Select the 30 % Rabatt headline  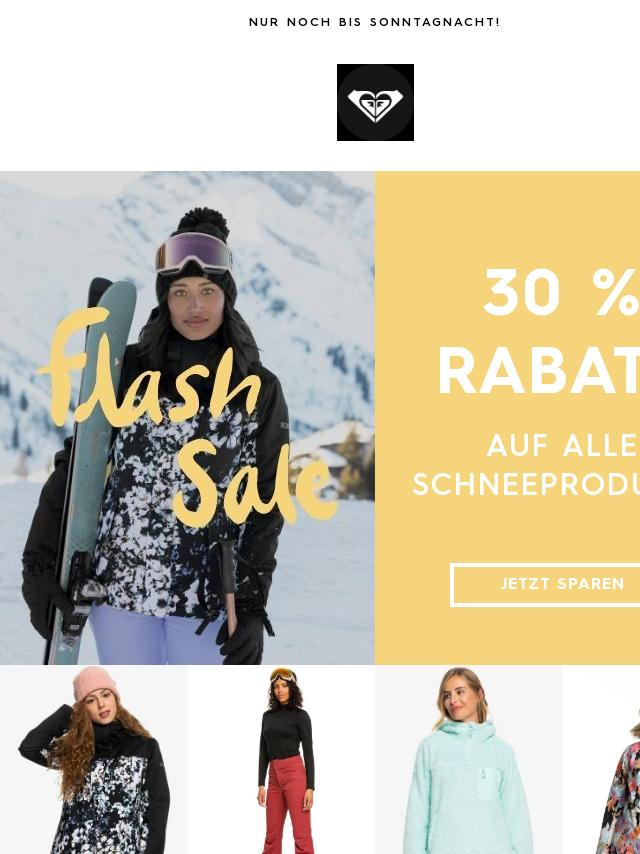click(x=539, y=332)
